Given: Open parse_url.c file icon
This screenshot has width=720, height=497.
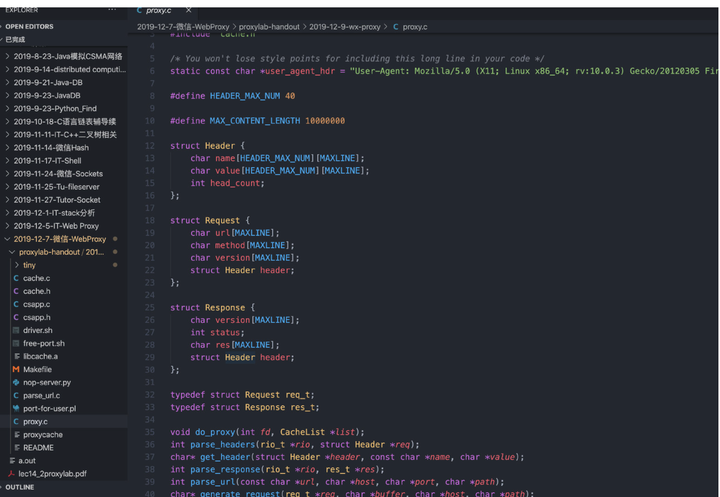Looking at the screenshot, I should [16, 395].
